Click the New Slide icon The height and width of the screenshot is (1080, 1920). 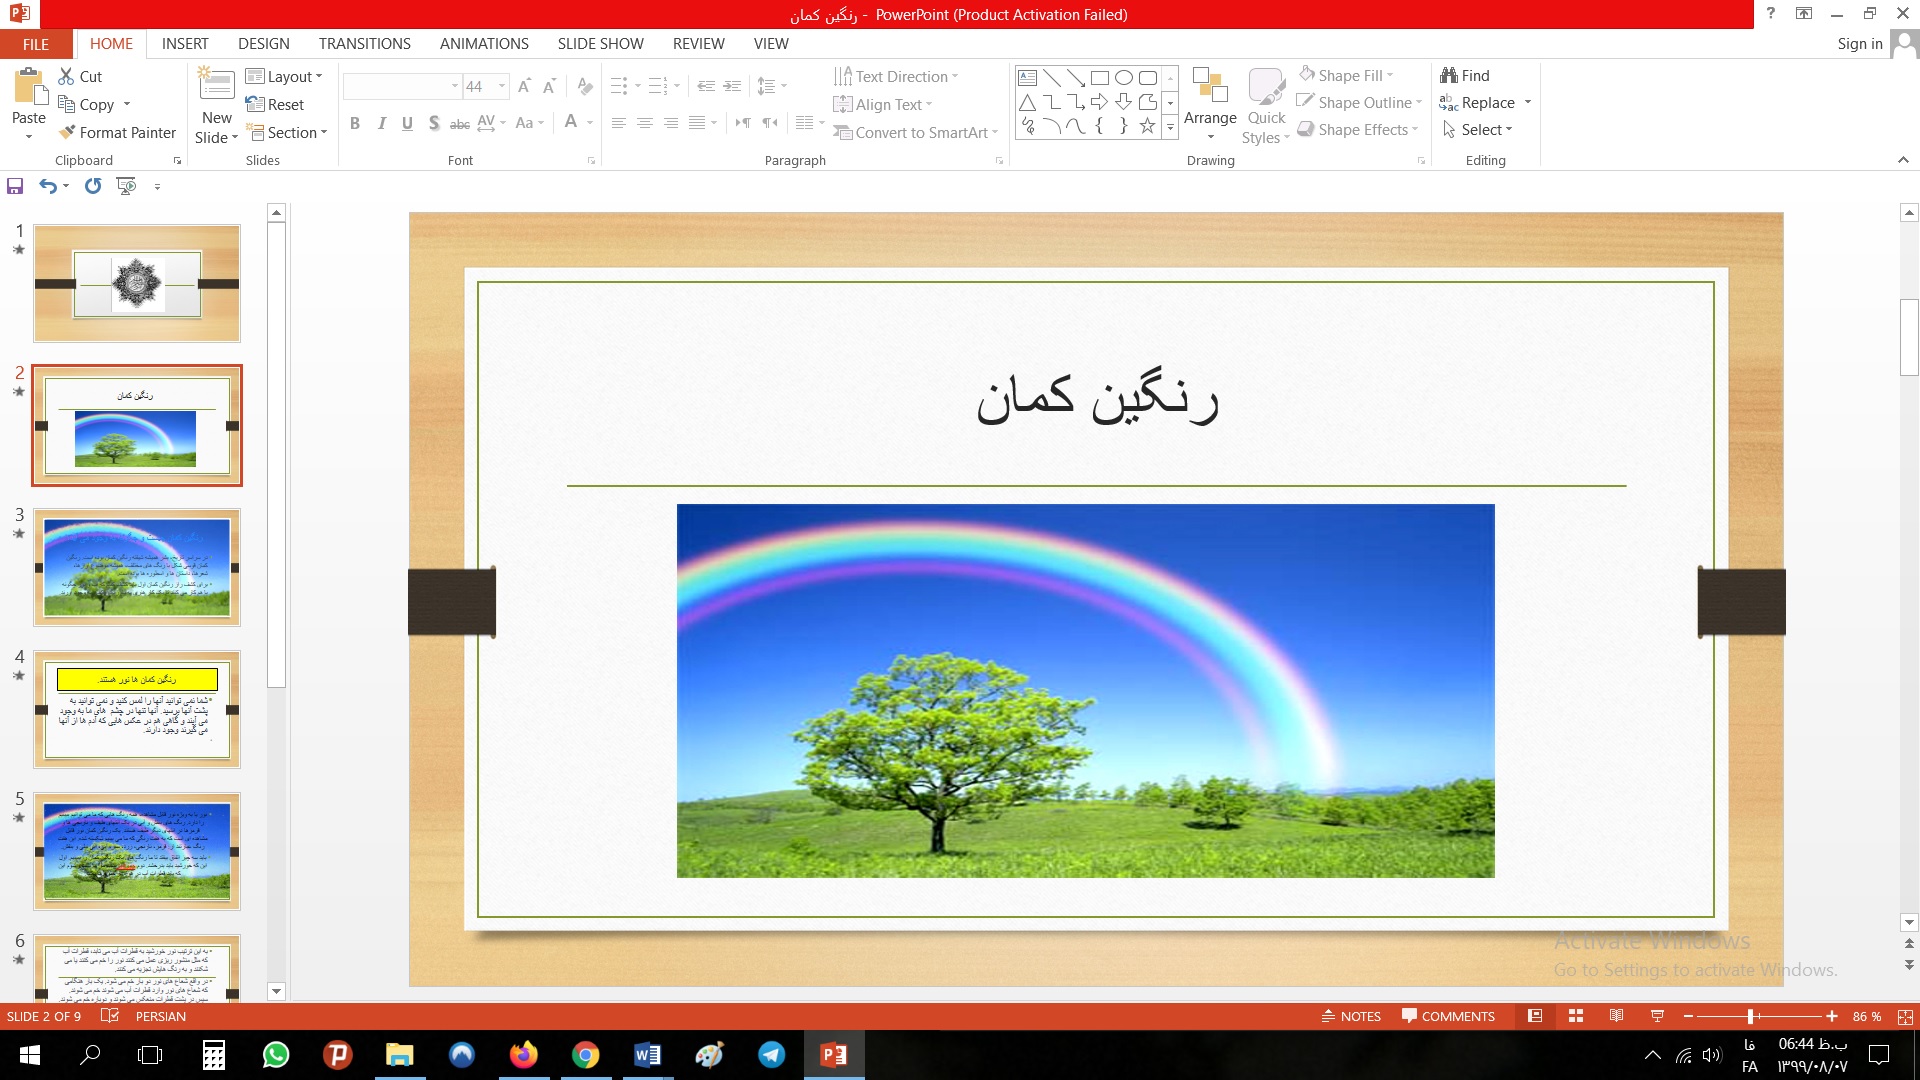(217, 84)
